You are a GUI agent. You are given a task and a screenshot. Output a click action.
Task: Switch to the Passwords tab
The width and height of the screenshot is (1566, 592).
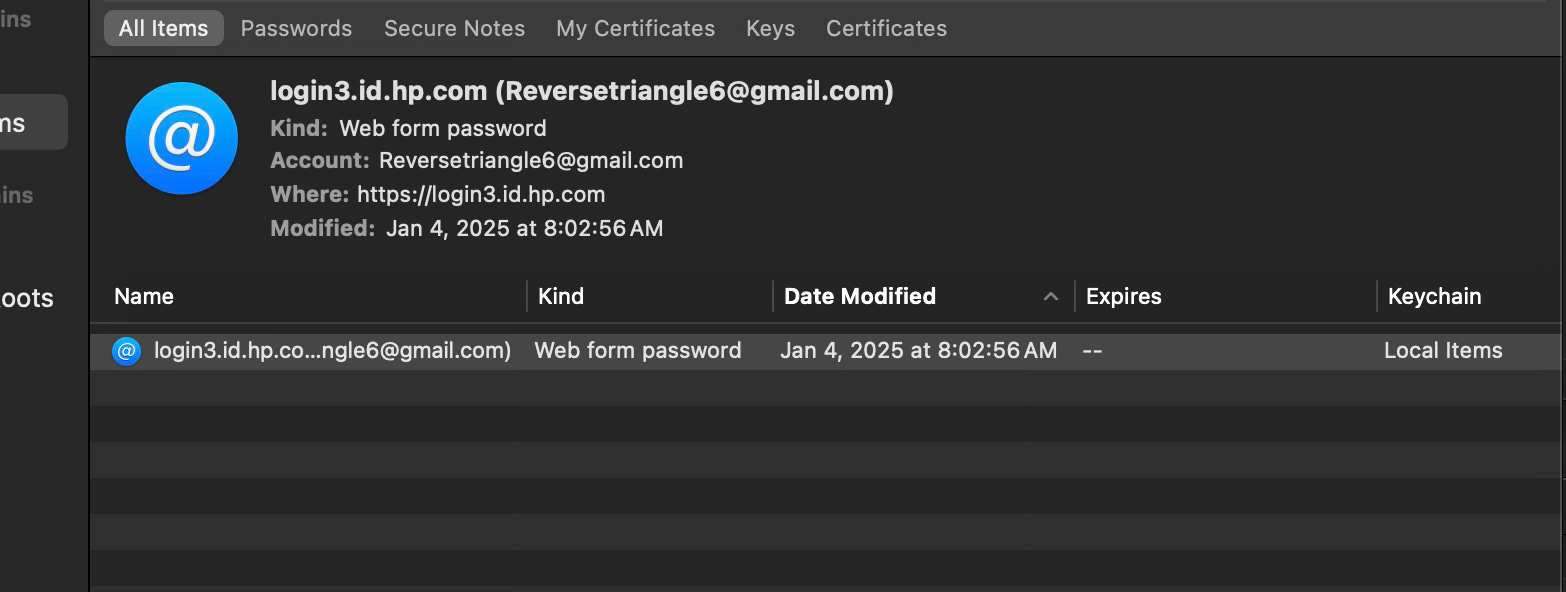pos(296,28)
